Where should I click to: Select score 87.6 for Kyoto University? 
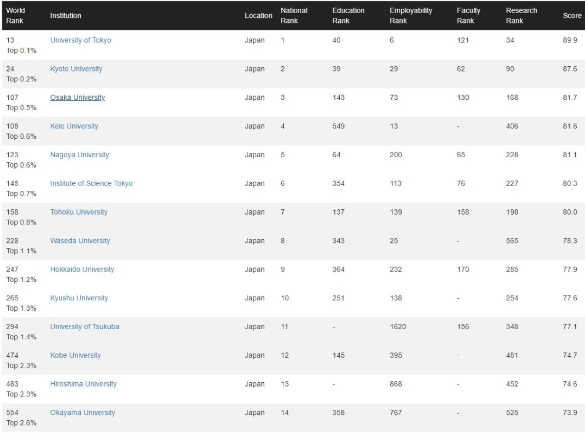[x=570, y=69]
